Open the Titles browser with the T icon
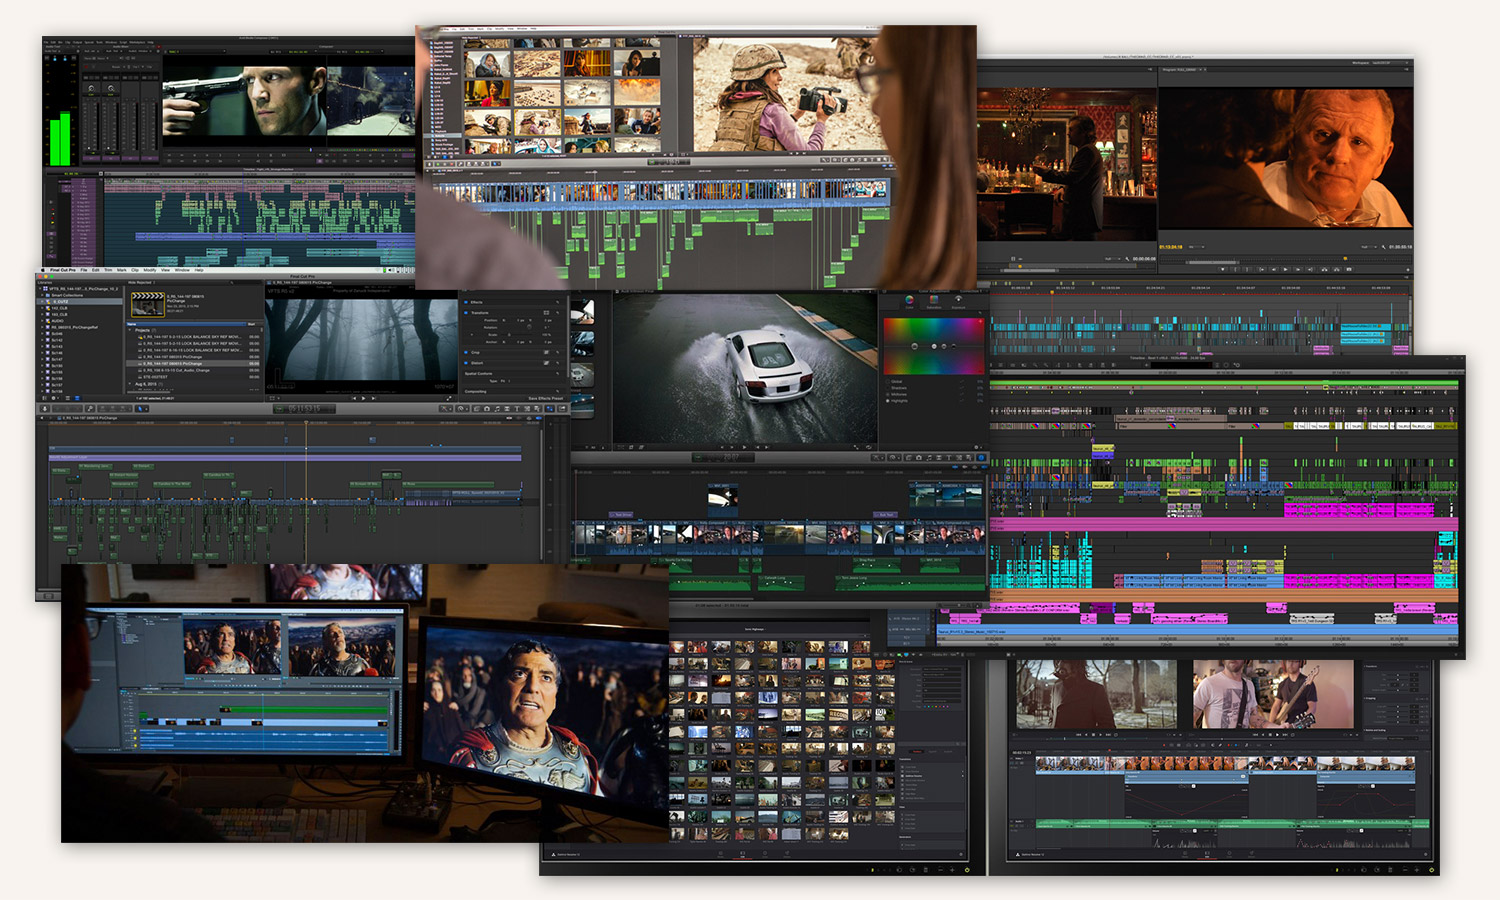Viewport: 1500px width, 900px height. click(517, 409)
